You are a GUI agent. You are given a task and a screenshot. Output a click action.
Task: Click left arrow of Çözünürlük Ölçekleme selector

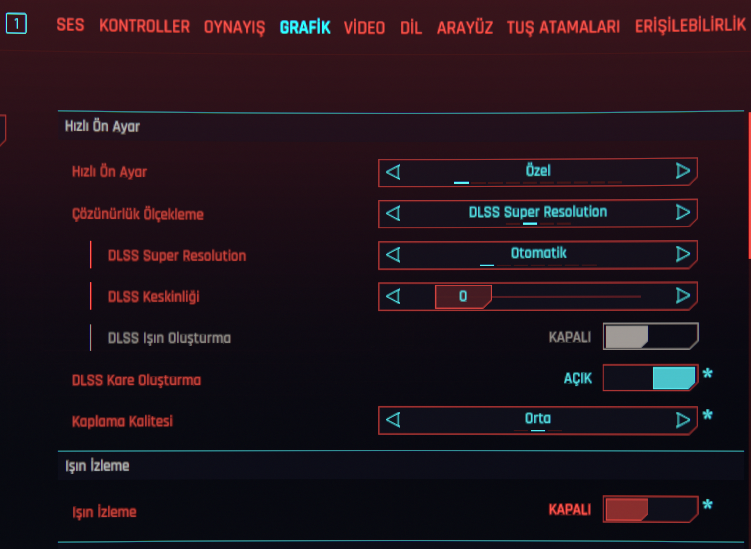[x=393, y=213]
